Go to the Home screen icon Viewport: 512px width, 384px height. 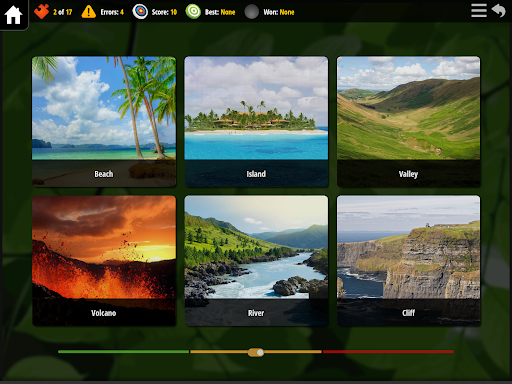click(13, 15)
